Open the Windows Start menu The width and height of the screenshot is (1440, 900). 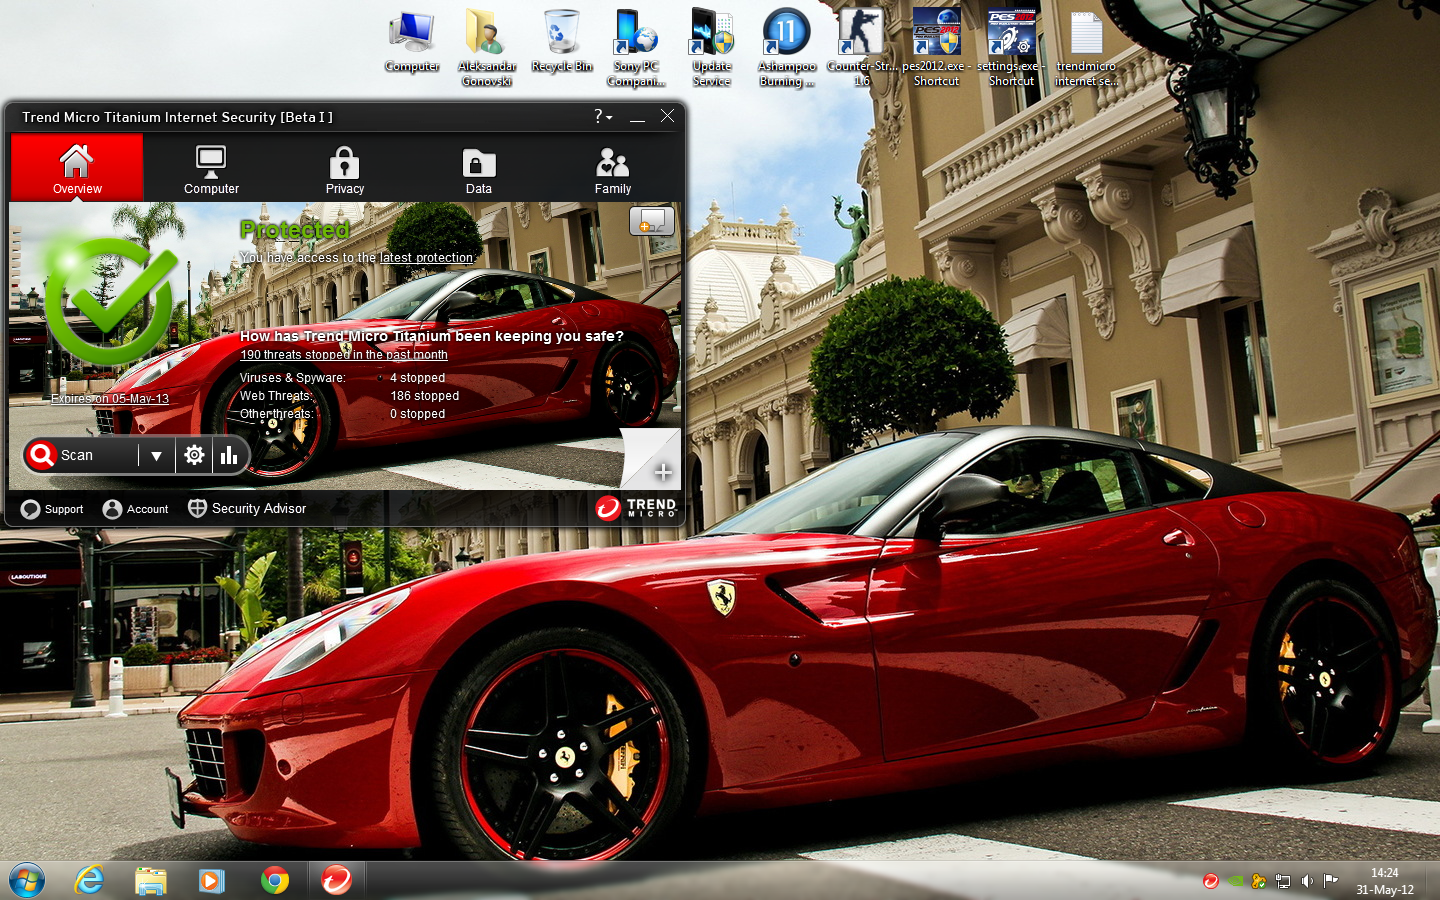click(26, 880)
